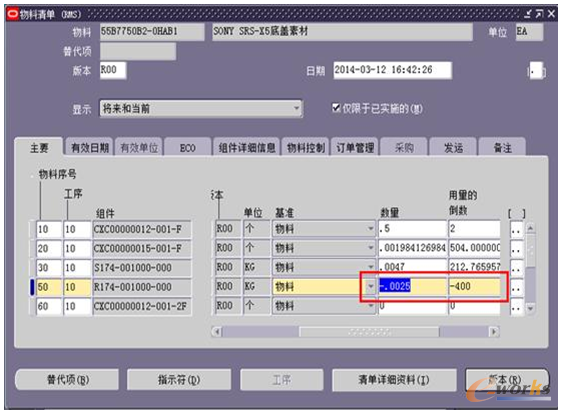Image resolution: width=561 pixels, height=412 pixels.
Task: Click the horizontal scrollbar left arrow
Action: (x=217, y=332)
